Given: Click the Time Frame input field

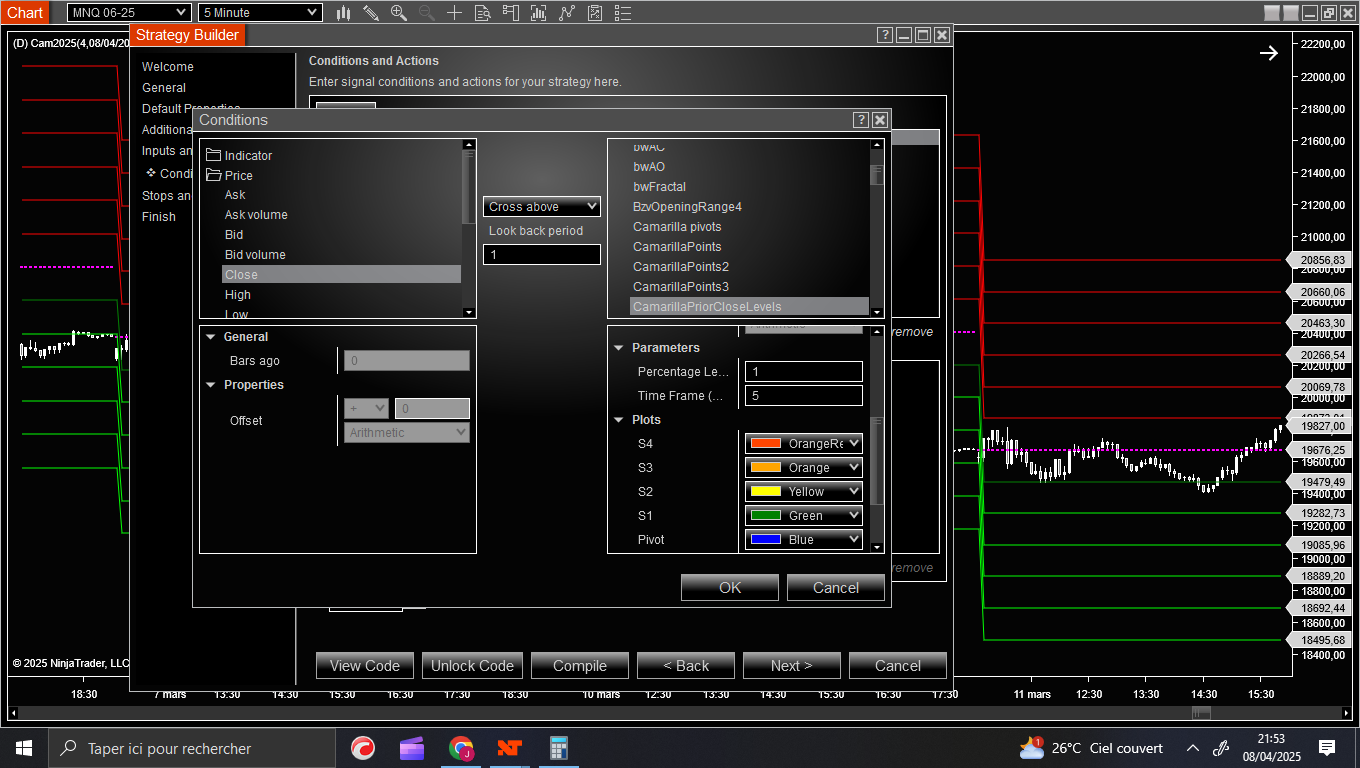Looking at the screenshot, I should coord(804,396).
